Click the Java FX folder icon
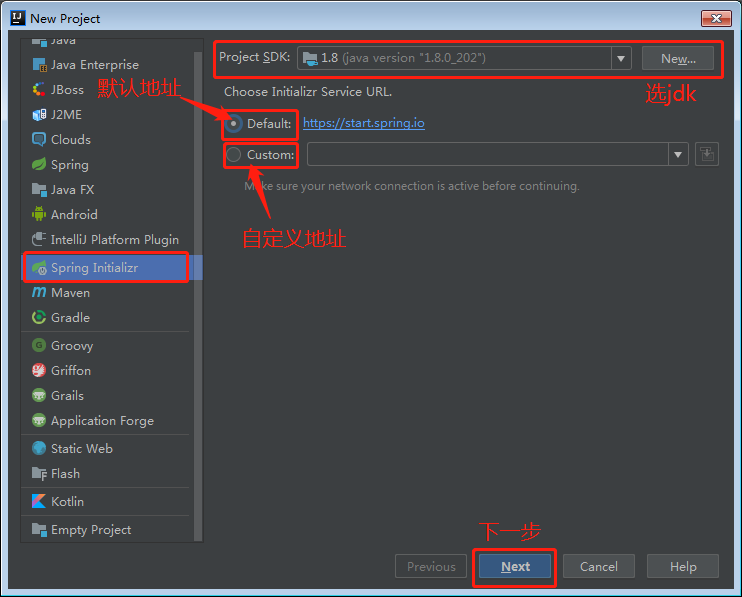Image resolution: width=742 pixels, height=597 pixels. pyautogui.click(x=39, y=189)
